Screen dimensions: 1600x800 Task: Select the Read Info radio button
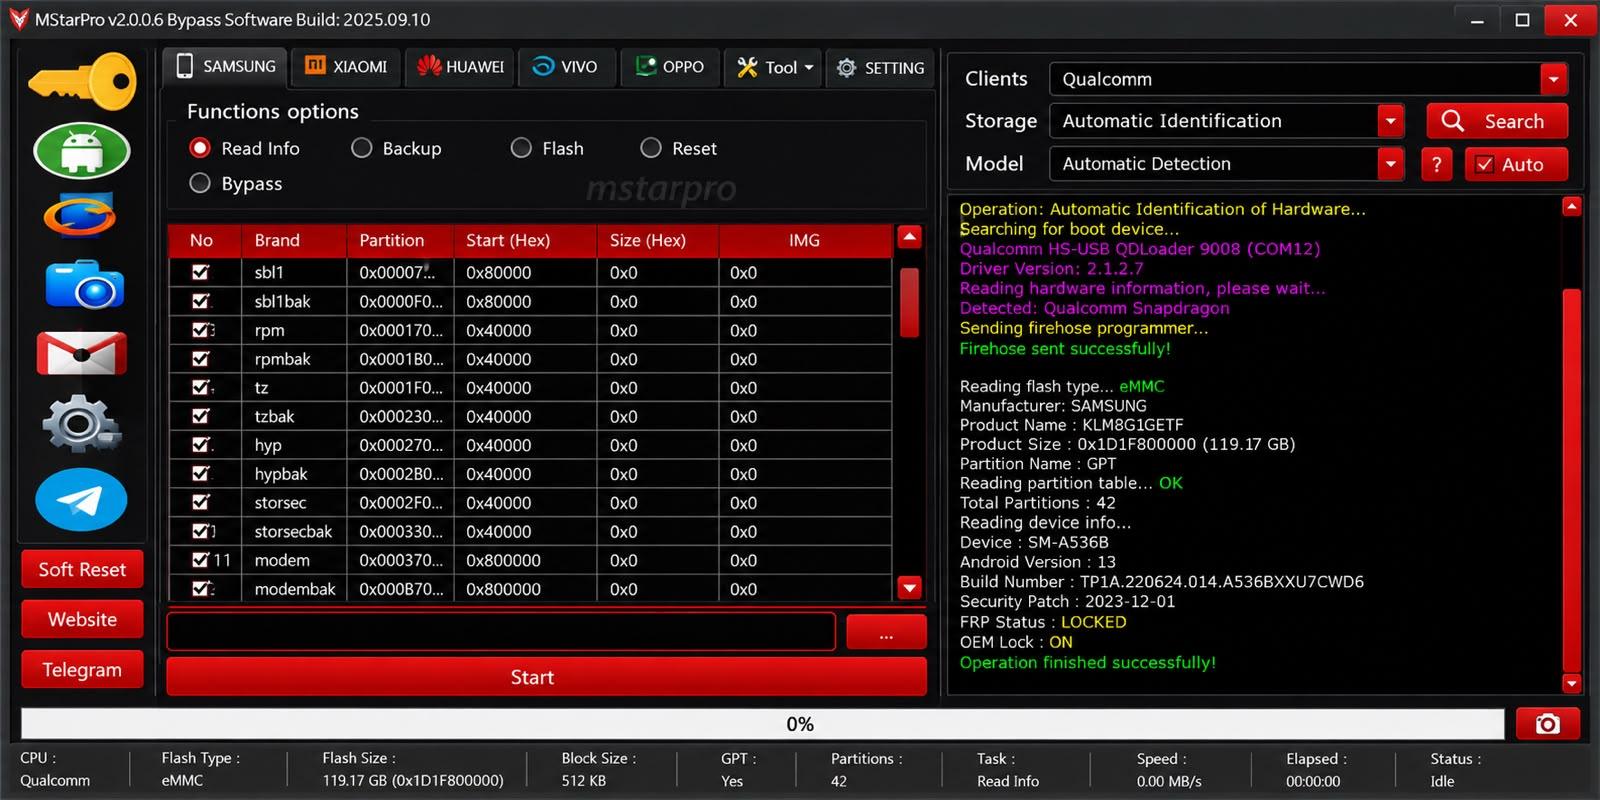point(200,148)
